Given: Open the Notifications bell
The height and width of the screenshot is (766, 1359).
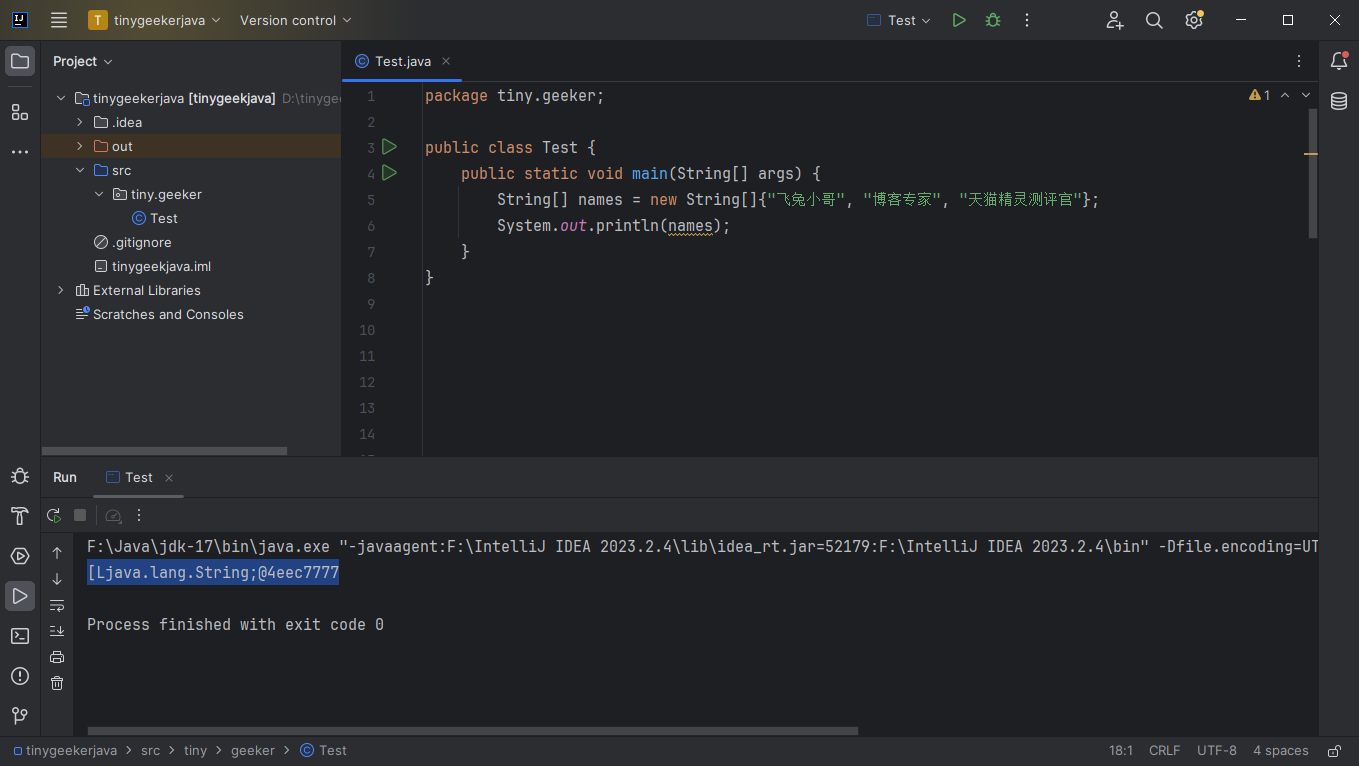Looking at the screenshot, I should pyautogui.click(x=1339, y=61).
